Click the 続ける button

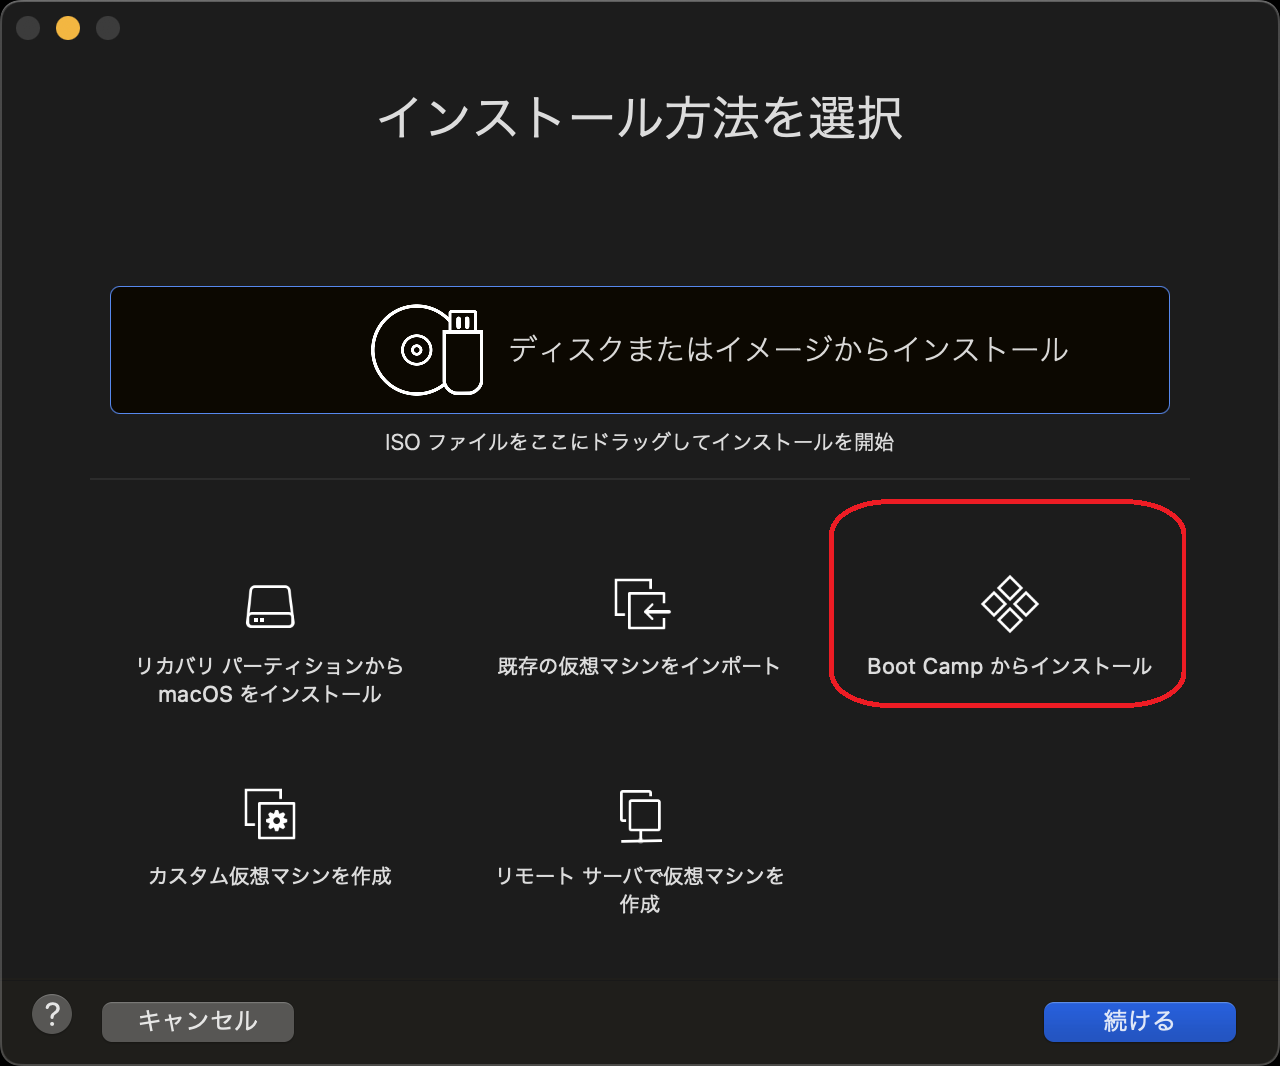pos(1140,1021)
